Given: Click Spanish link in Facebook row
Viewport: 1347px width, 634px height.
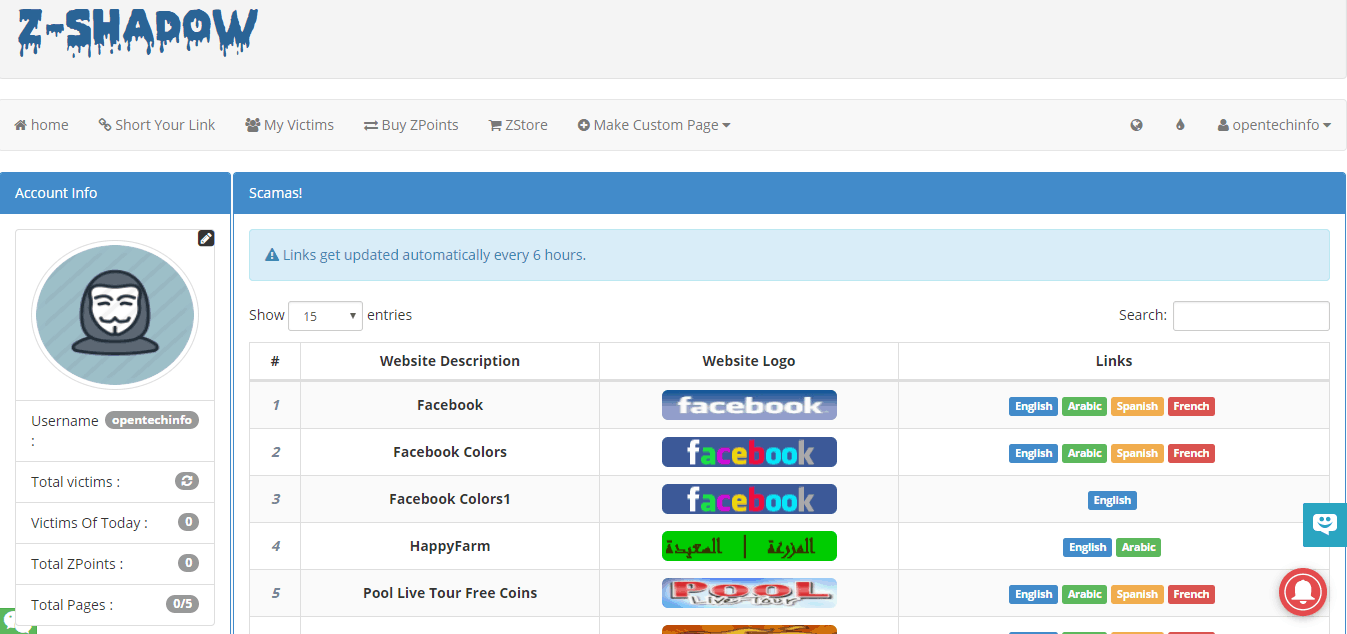Looking at the screenshot, I should click(x=1137, y=406).
